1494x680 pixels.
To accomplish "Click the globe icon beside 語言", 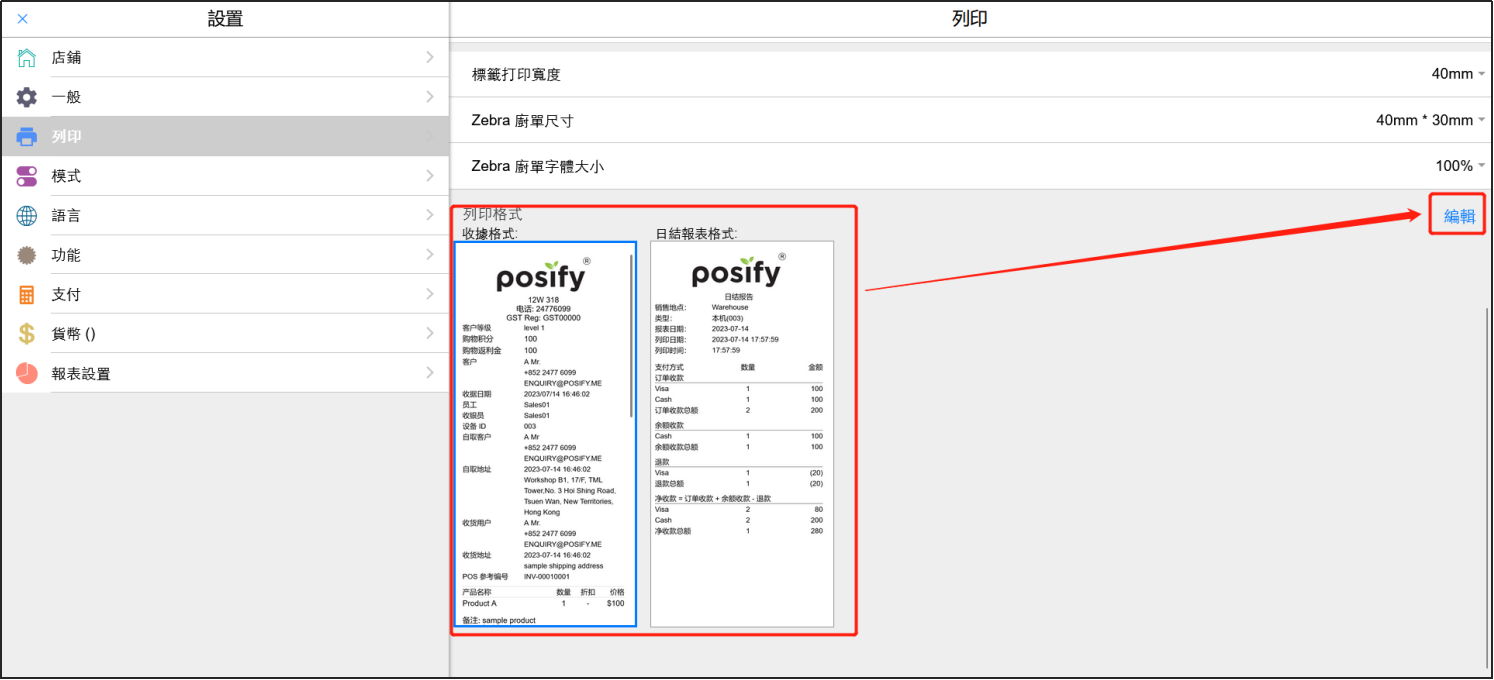I will [27, 216].
